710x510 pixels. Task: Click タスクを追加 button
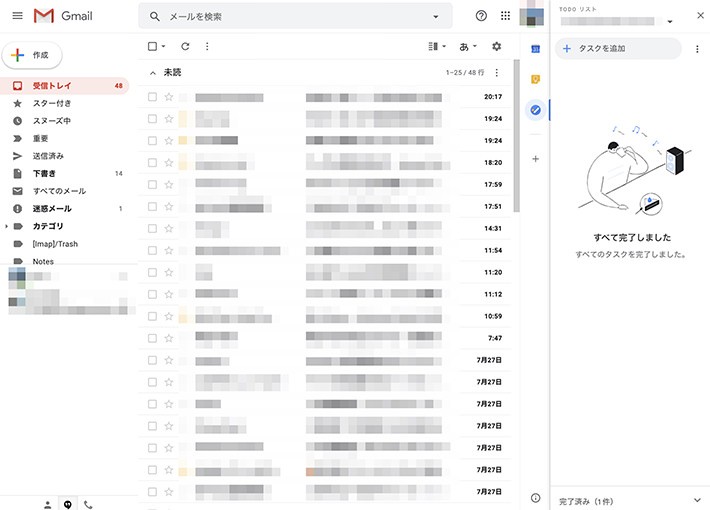[619, 48]
